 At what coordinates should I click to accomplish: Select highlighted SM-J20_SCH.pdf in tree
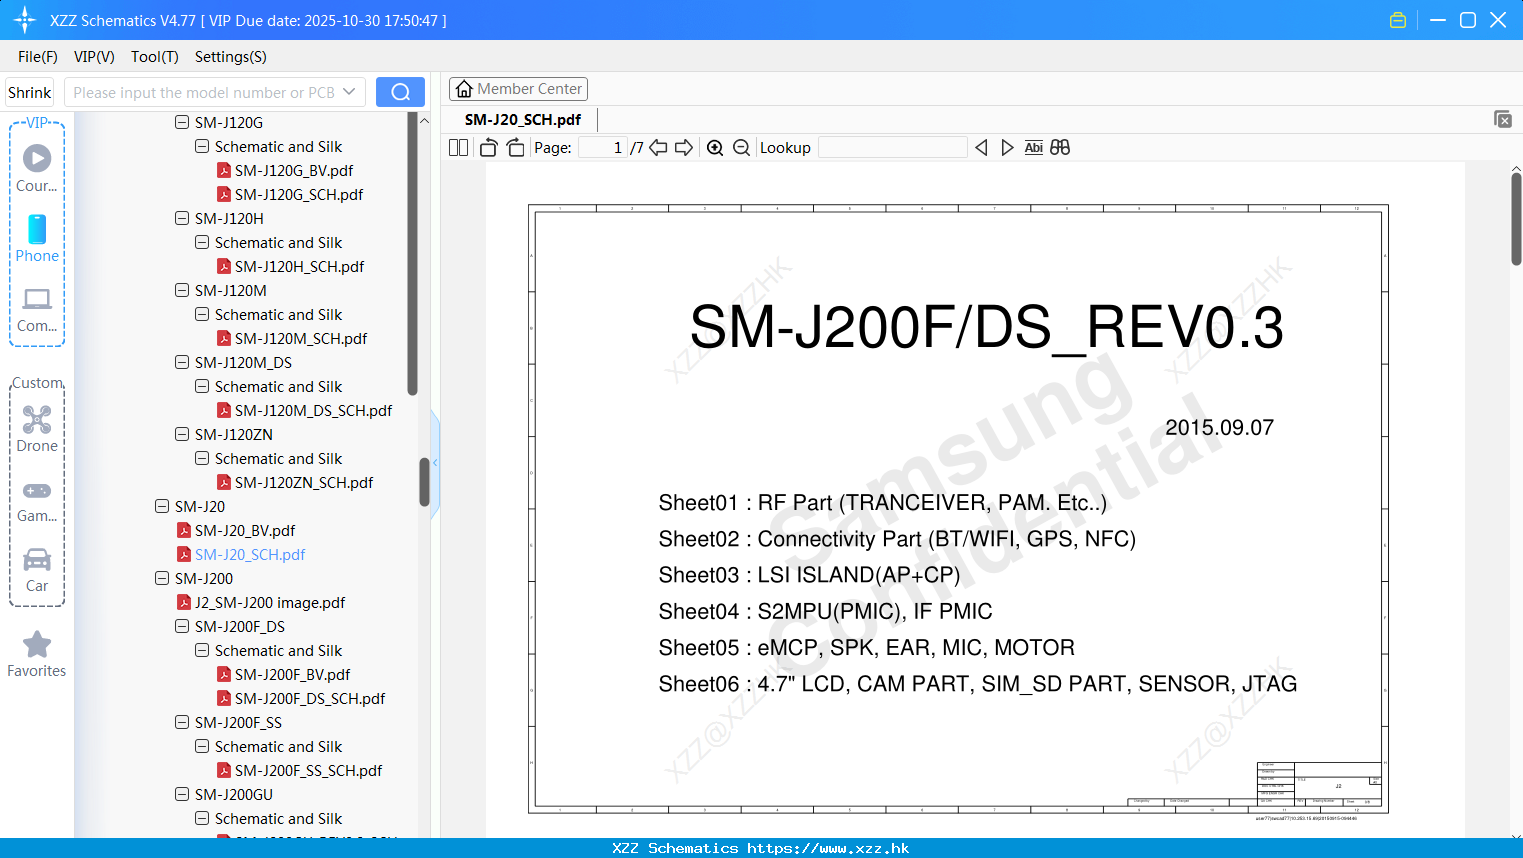click(x=250, y=554)
